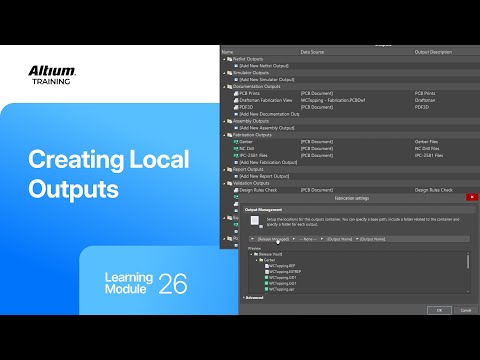Click the MCTopping.GD1 file icon

pyautogui.click(x=267, y=277)
